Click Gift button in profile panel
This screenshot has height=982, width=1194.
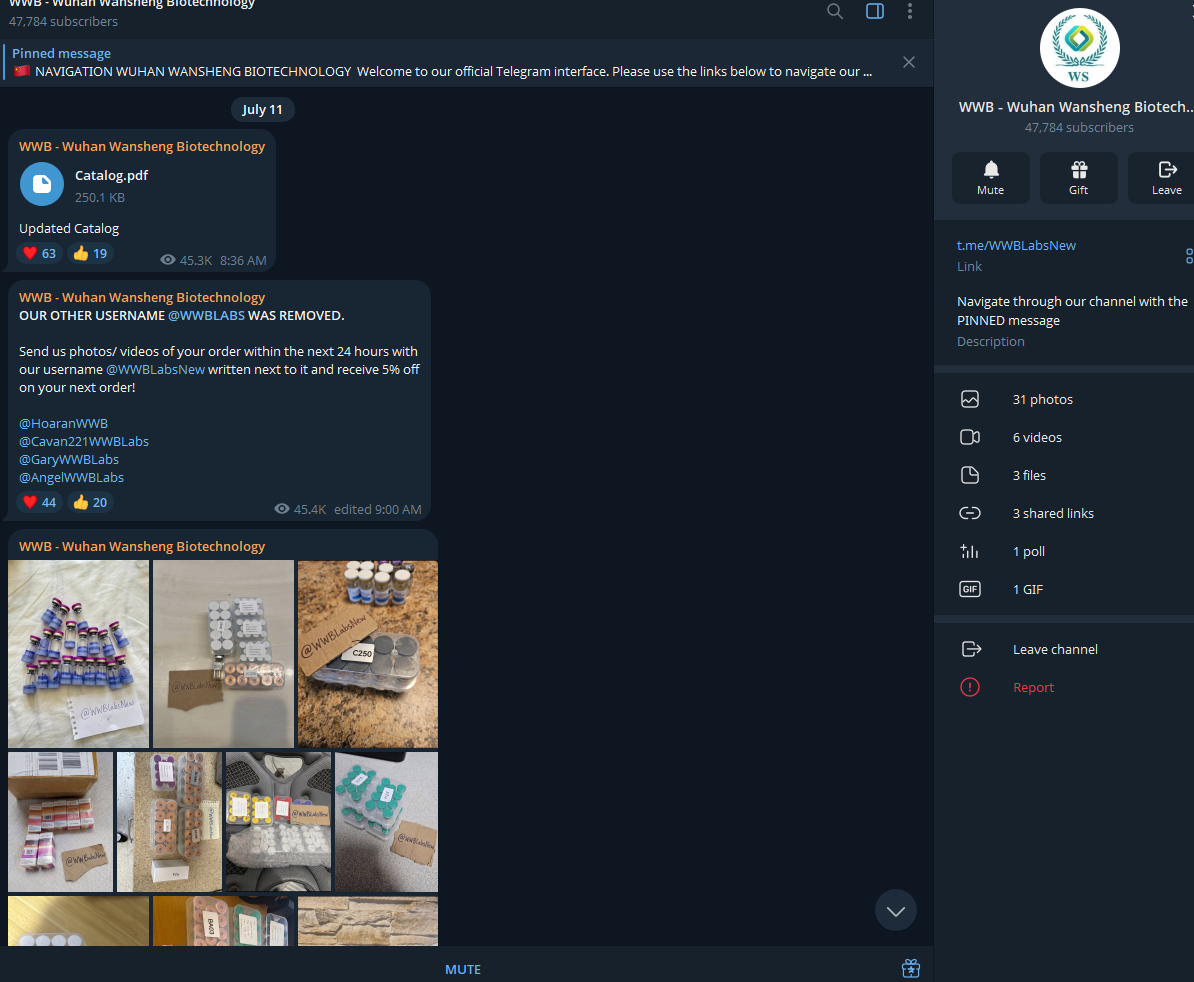(x=1078, y=178)
